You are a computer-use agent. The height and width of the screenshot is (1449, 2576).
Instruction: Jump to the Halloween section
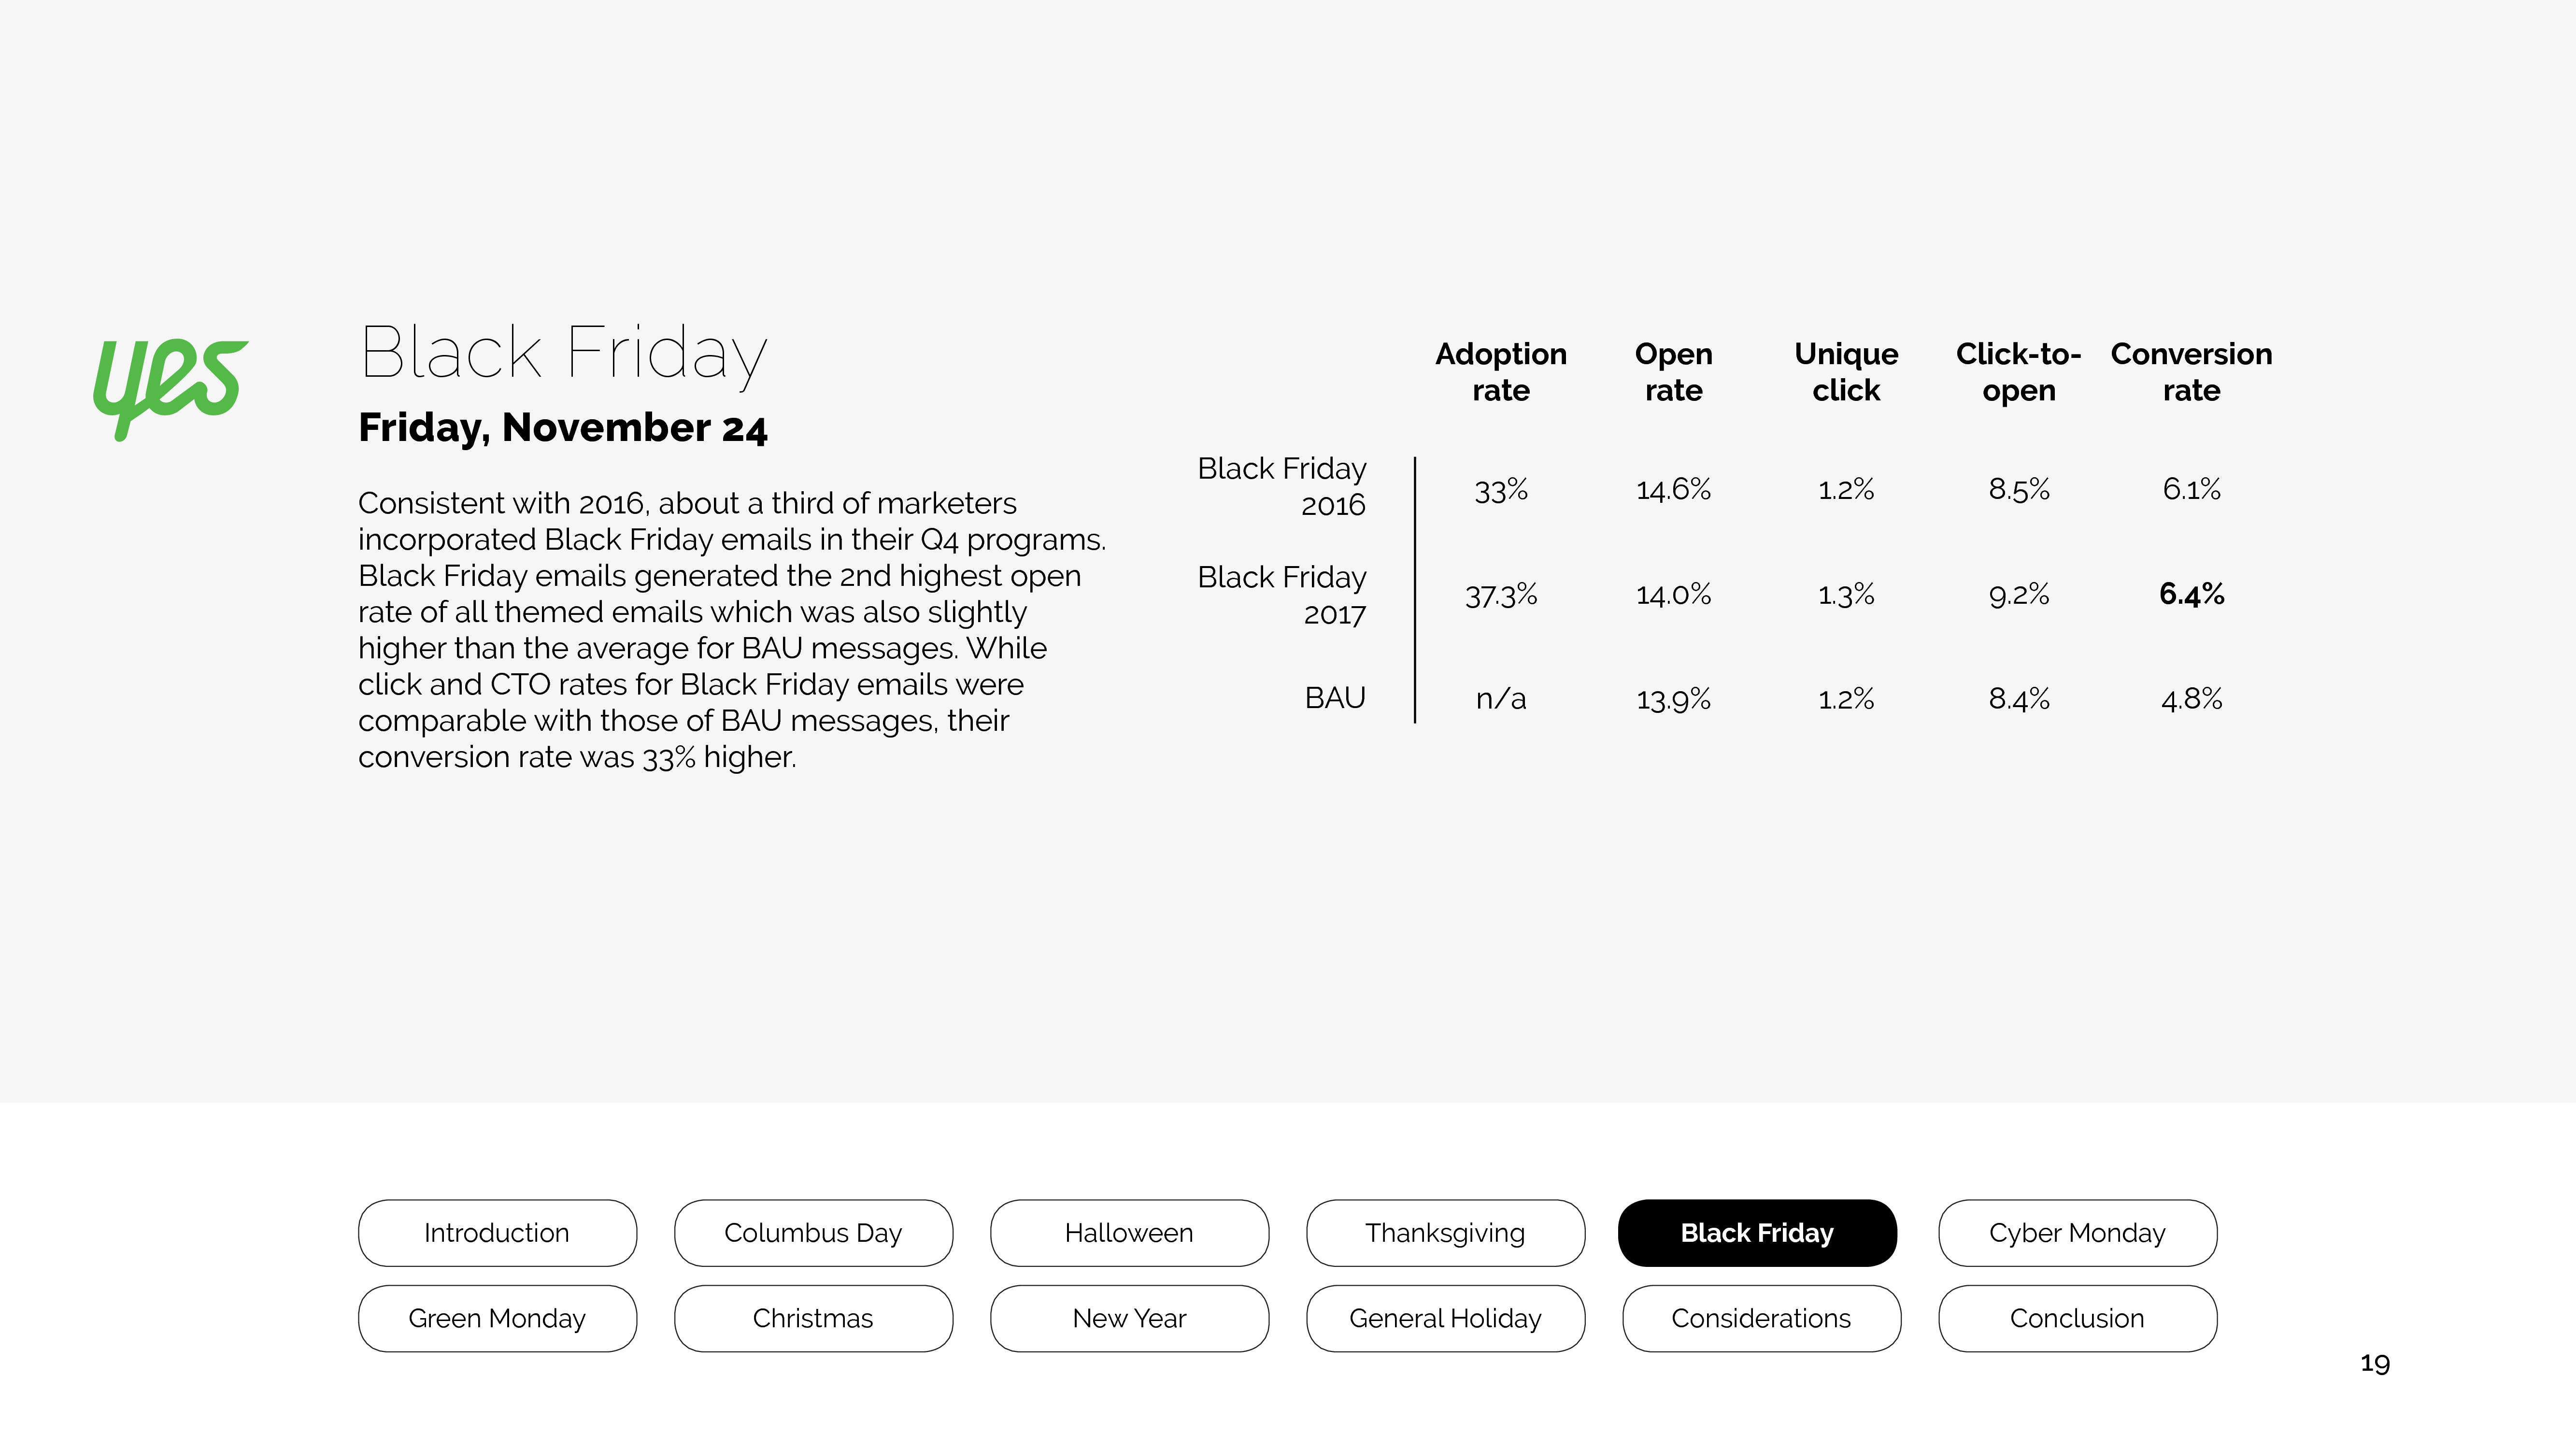tap(1129, 1233)
